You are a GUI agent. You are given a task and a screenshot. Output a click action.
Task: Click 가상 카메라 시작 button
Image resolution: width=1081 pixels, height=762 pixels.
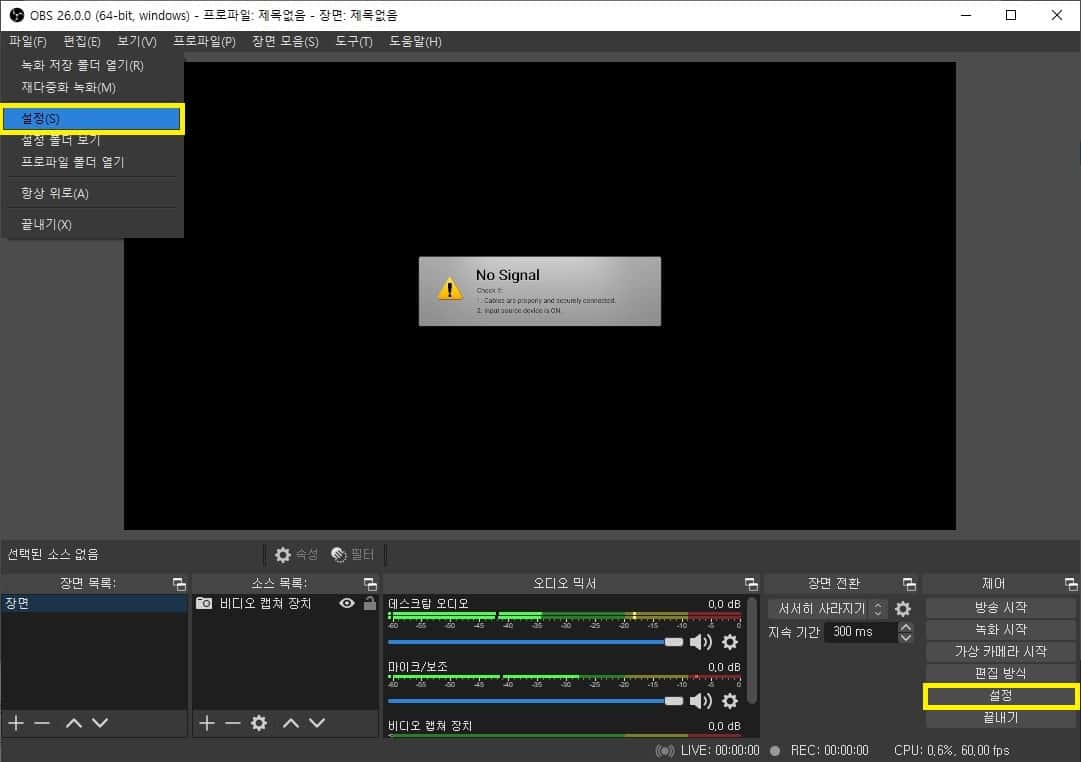pos(1000,651)
